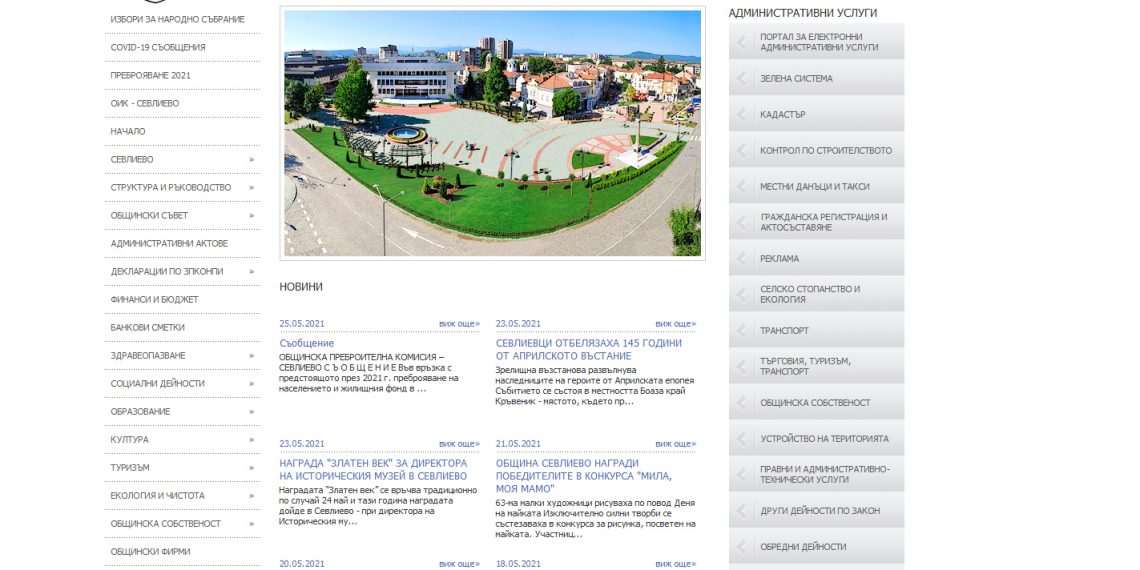
Task: Click arrow icon beside Реклама
Action: click(742, 259)
